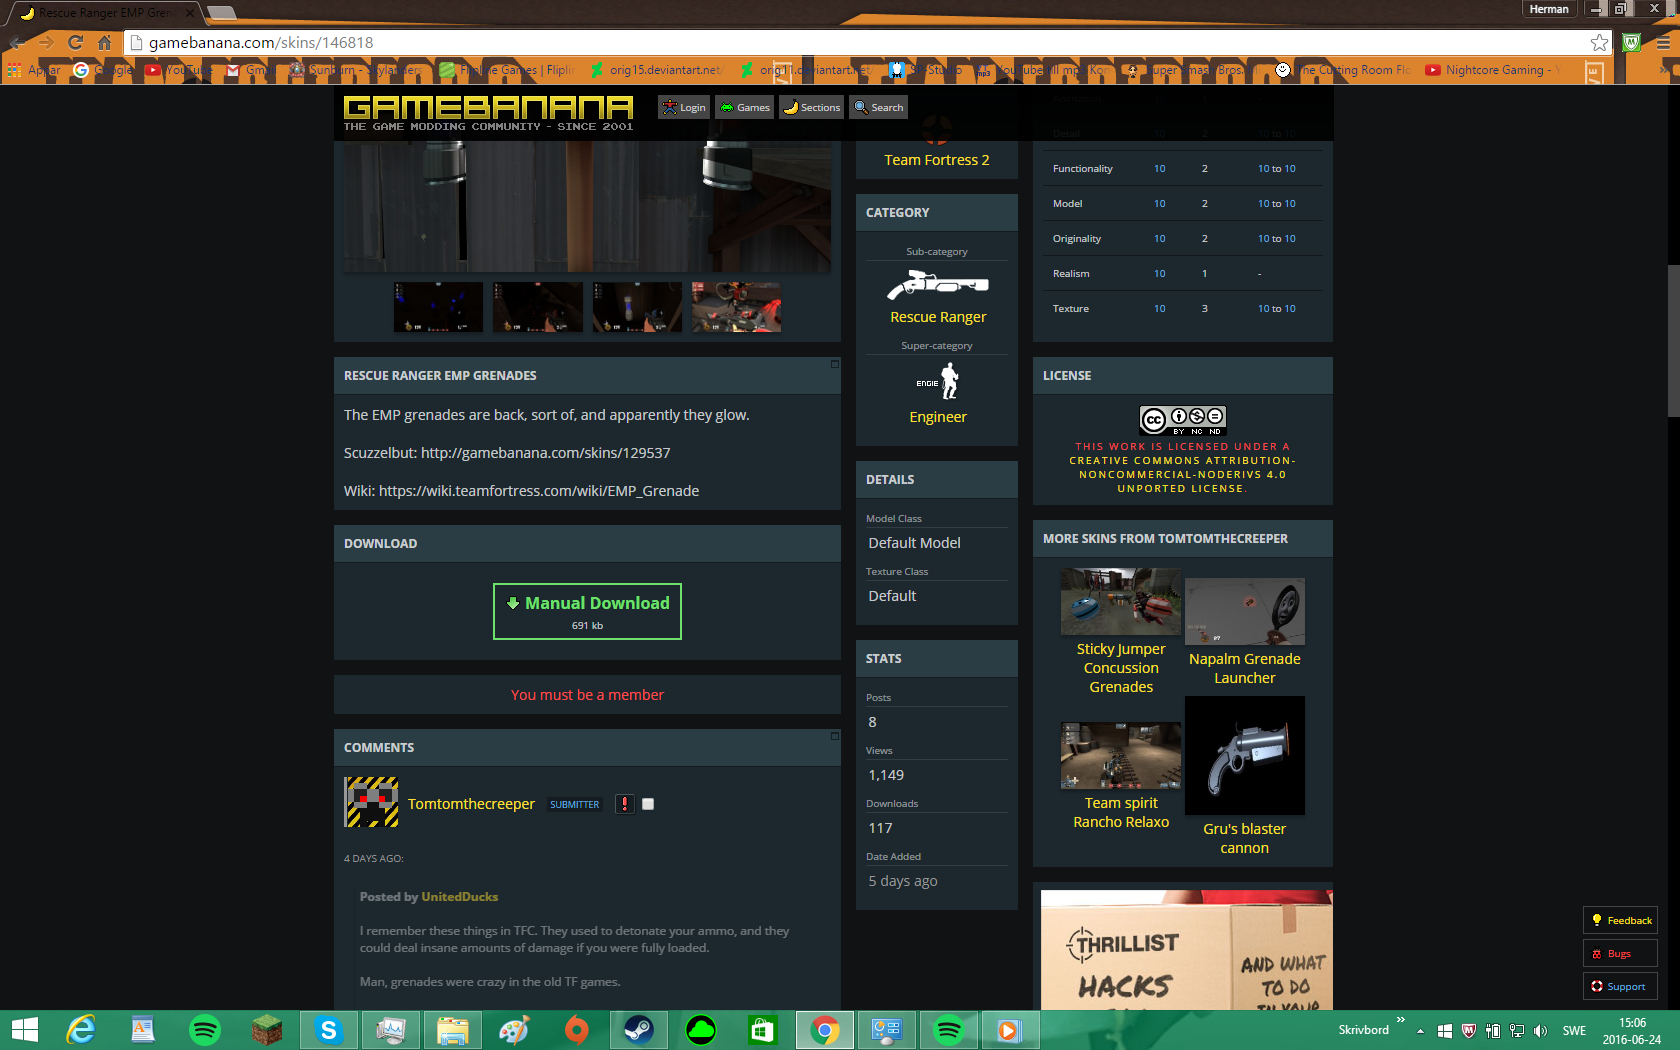Open the Chrome hamburger menu
Viewport: 1680px width, 1050px height.
point(1663,43)
